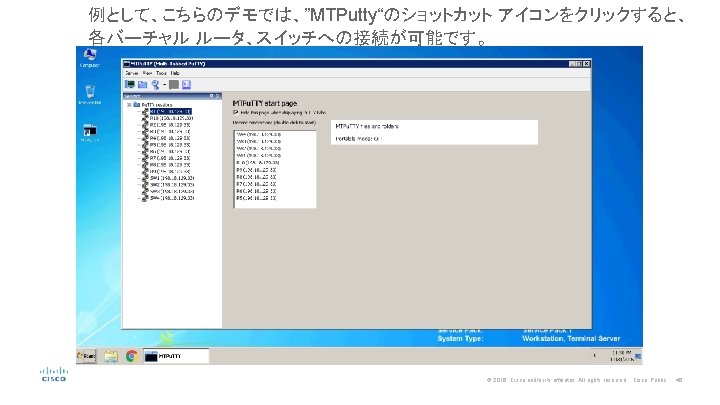Click the blue window icon in toolbar

[186, 84]
